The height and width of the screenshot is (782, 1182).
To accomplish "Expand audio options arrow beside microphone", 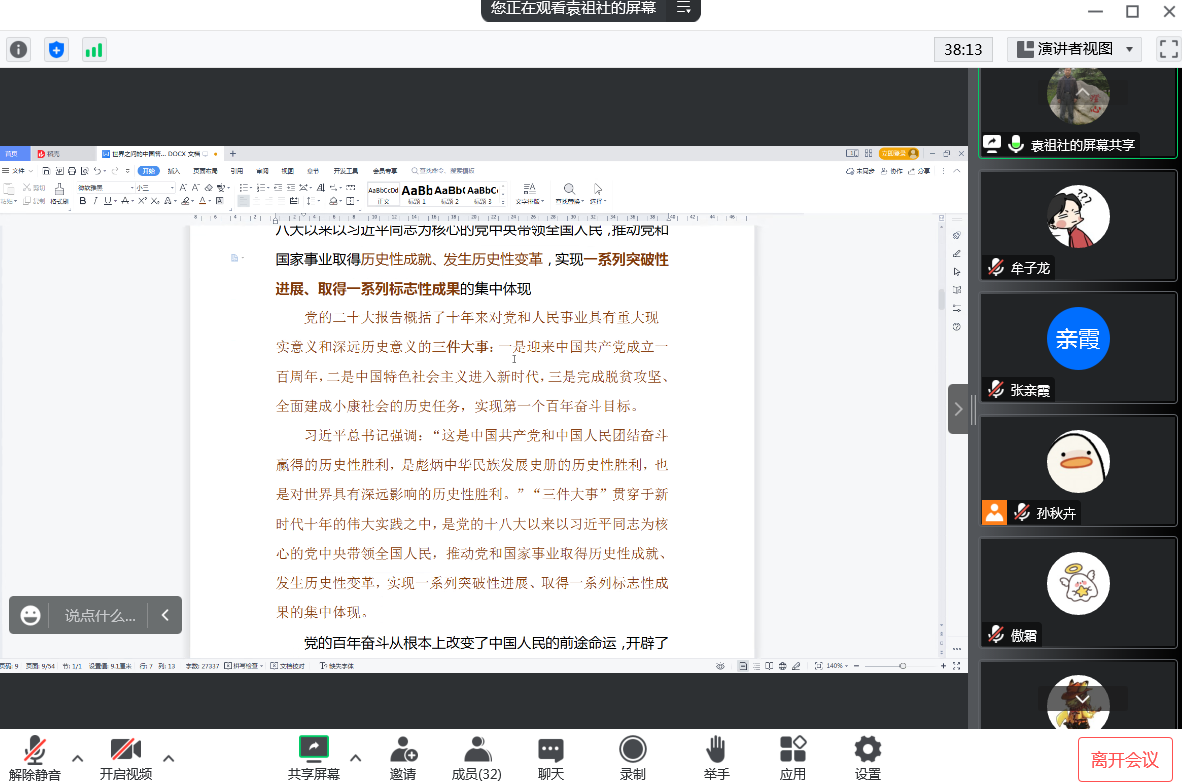I will (77, 757).
